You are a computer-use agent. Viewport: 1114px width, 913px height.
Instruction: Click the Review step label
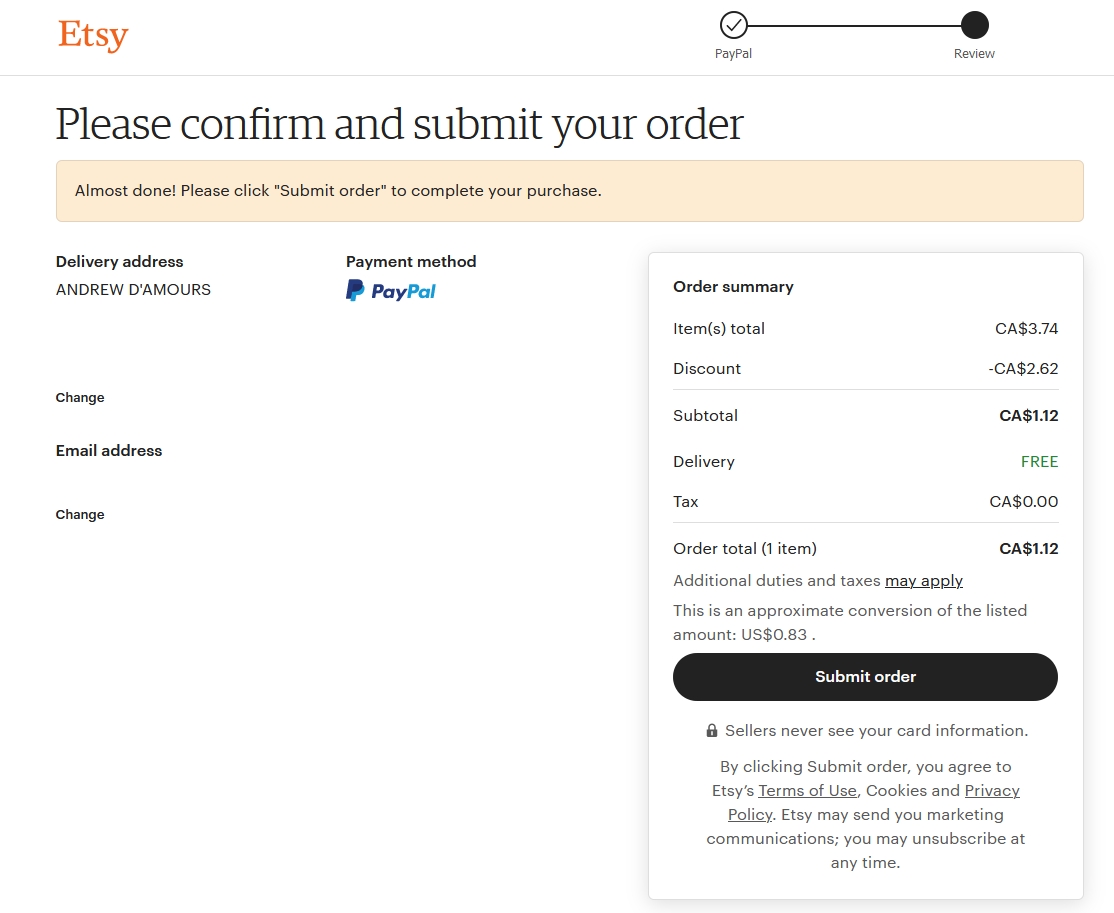tap(974, 53)
